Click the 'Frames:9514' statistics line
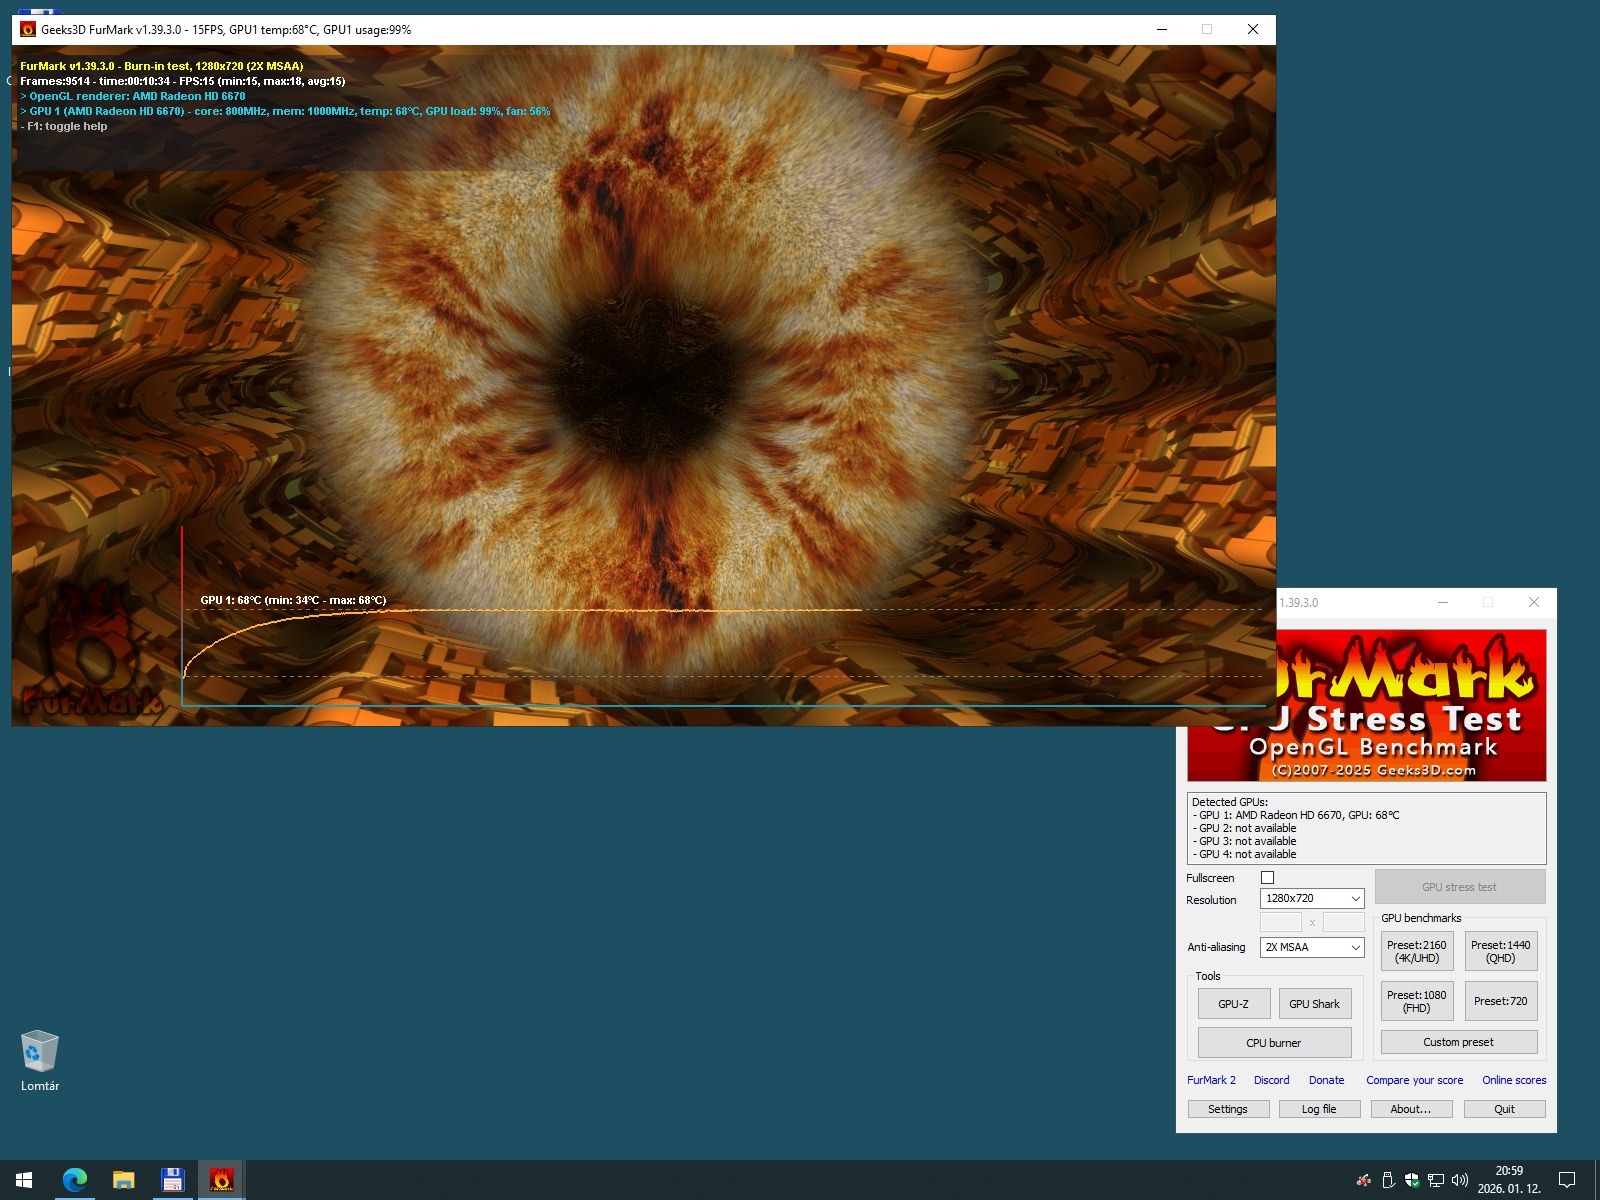1600x1200 pixels. point(183,81)
